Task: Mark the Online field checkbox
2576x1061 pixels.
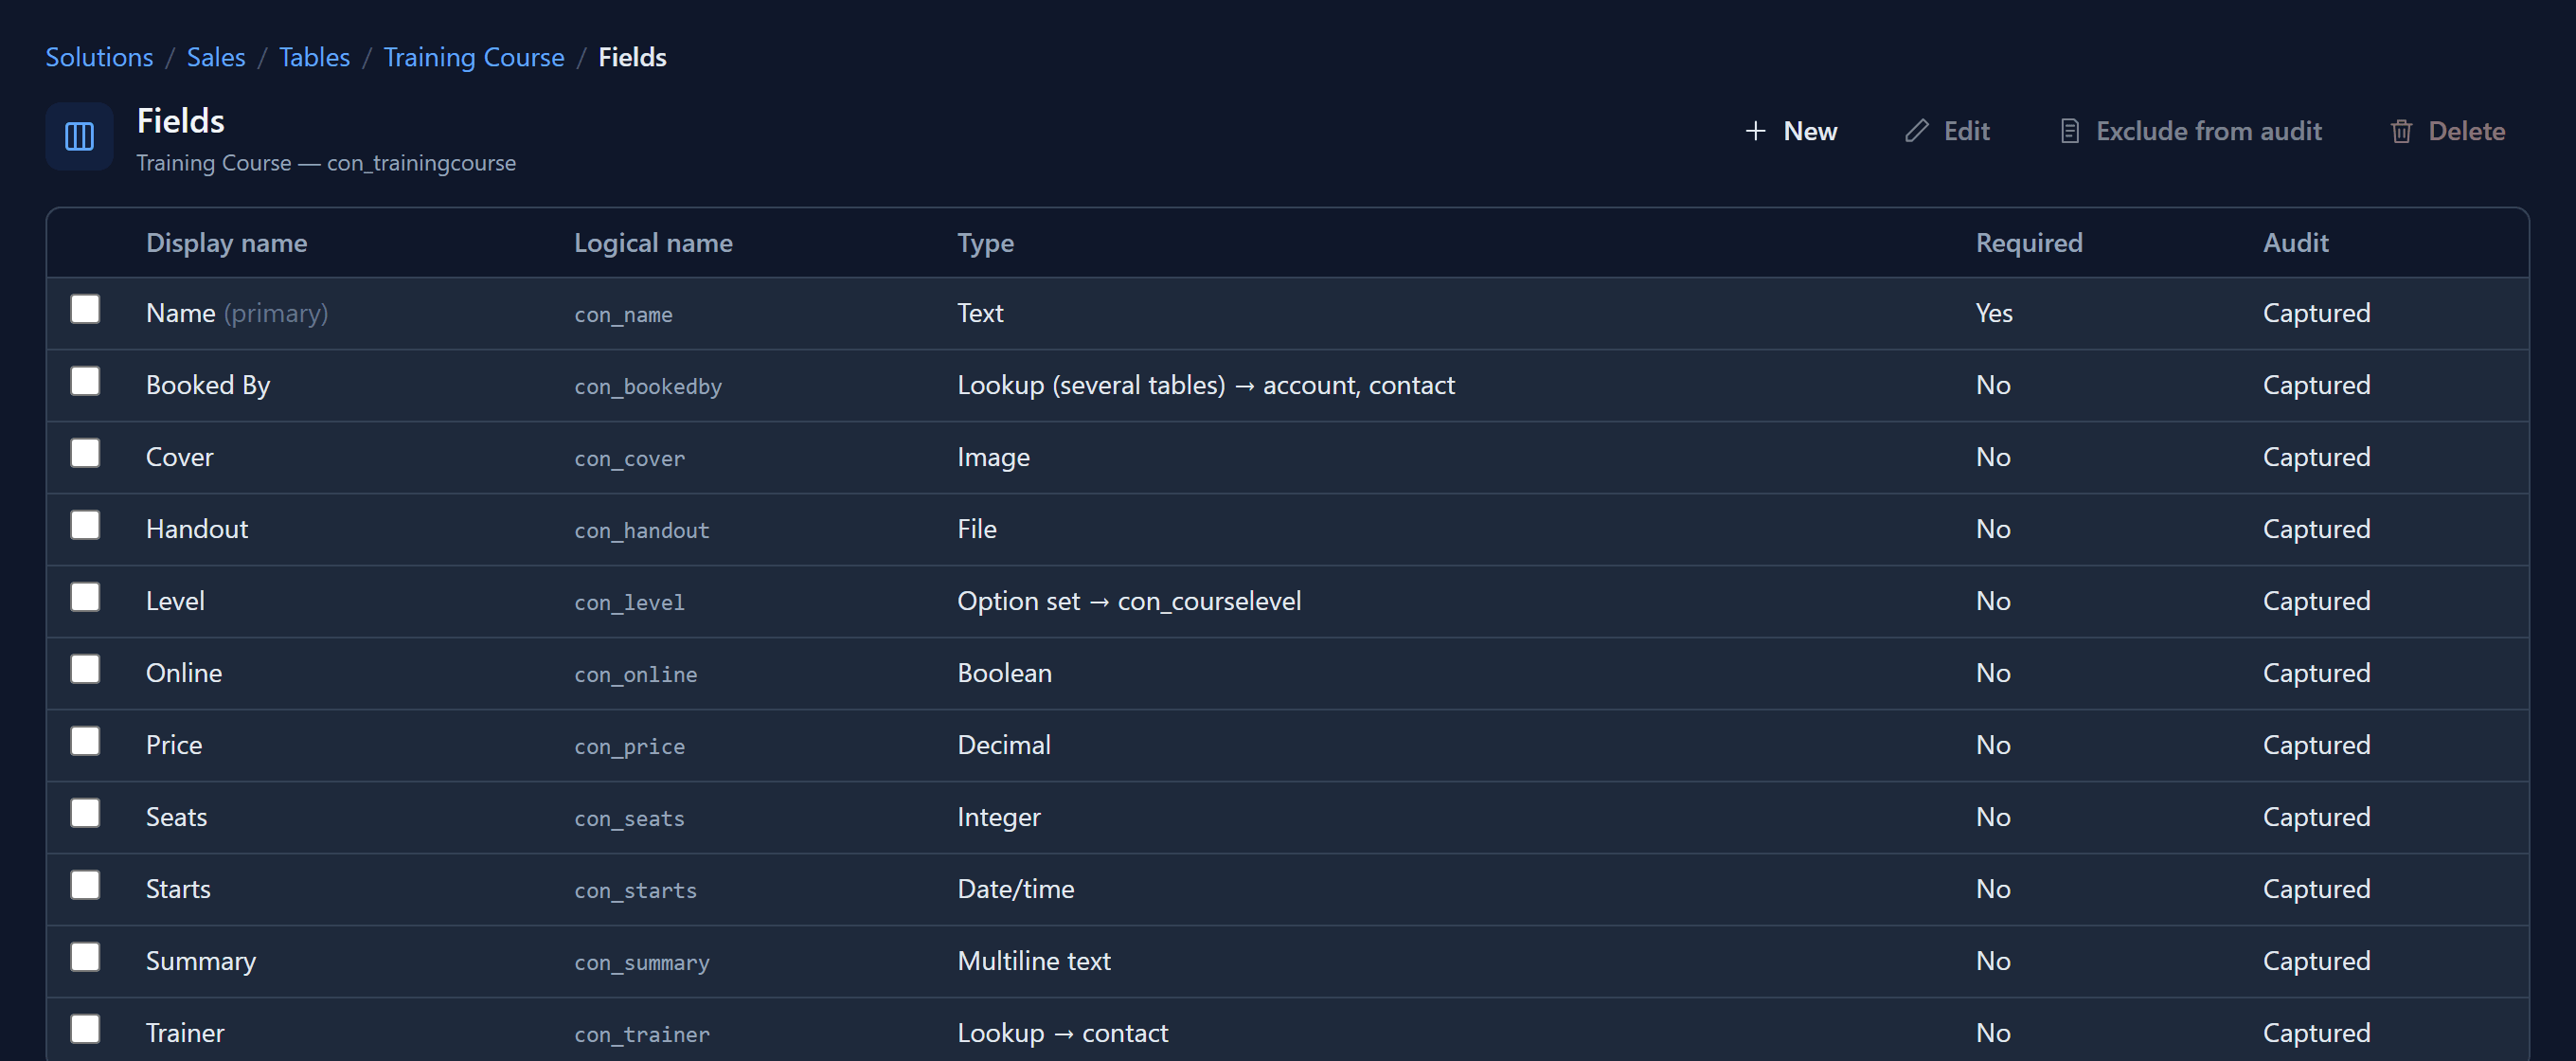Action: coord(85,669)
